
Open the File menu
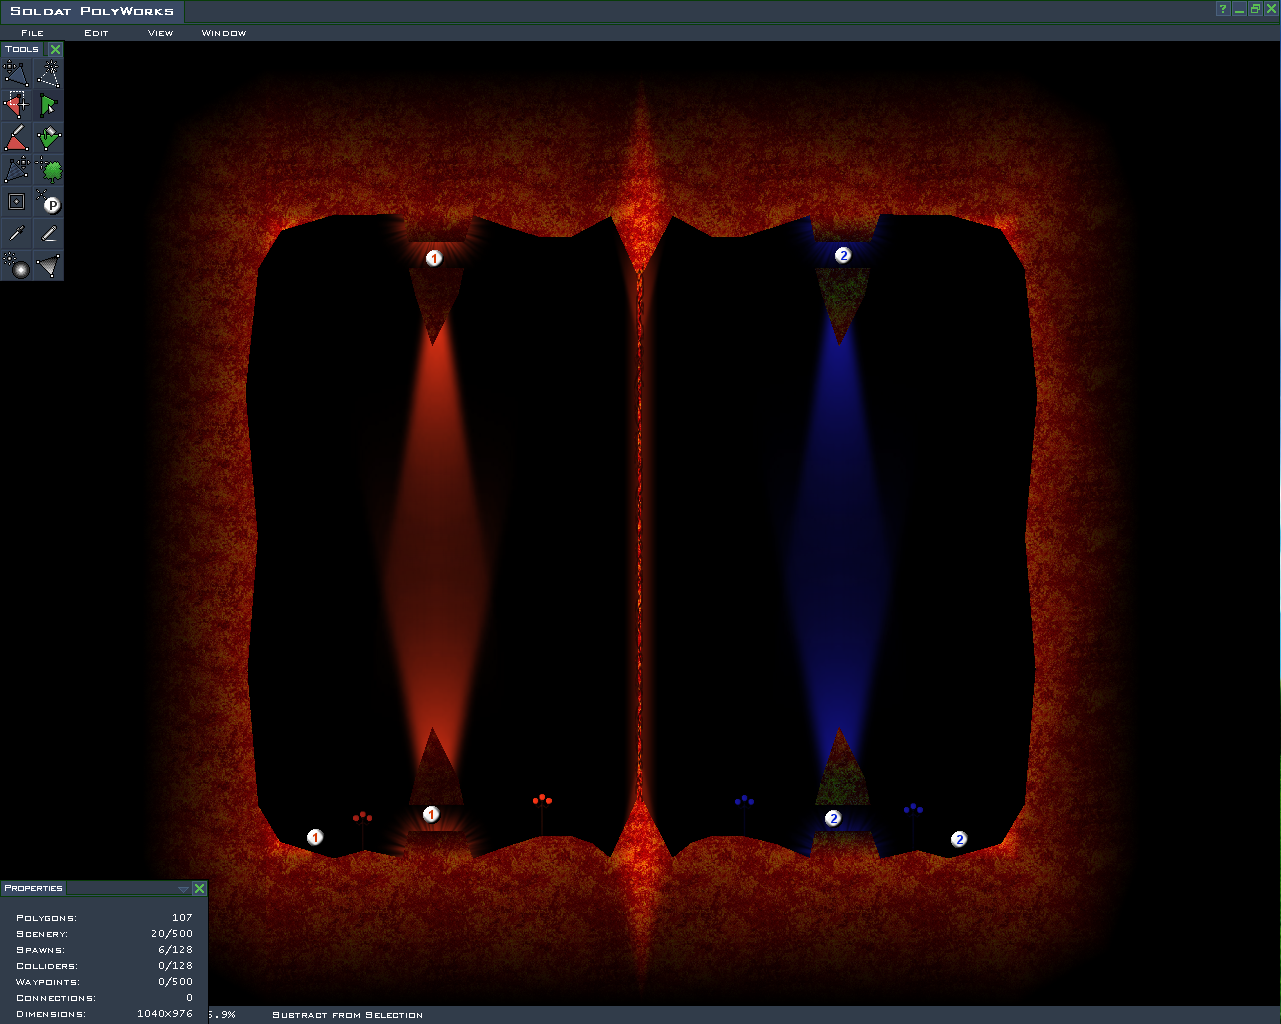tap(32, 33)
